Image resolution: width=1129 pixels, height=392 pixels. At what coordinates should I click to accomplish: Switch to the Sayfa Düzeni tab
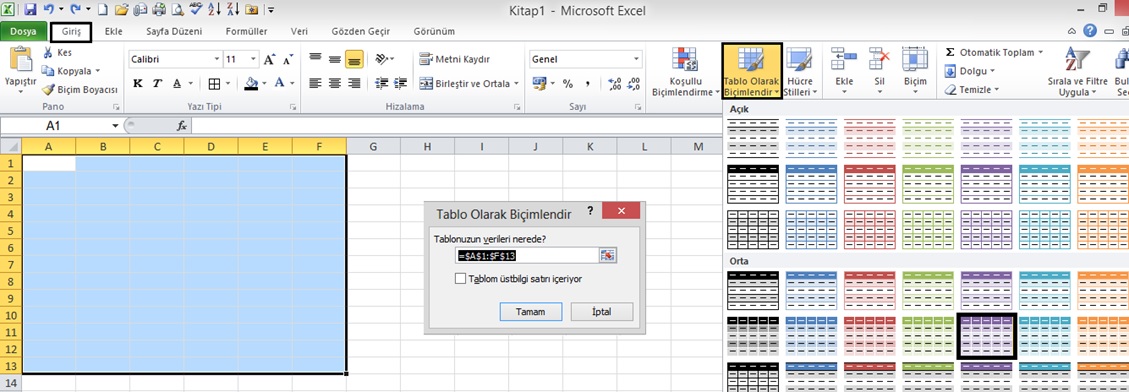[174, 32]
